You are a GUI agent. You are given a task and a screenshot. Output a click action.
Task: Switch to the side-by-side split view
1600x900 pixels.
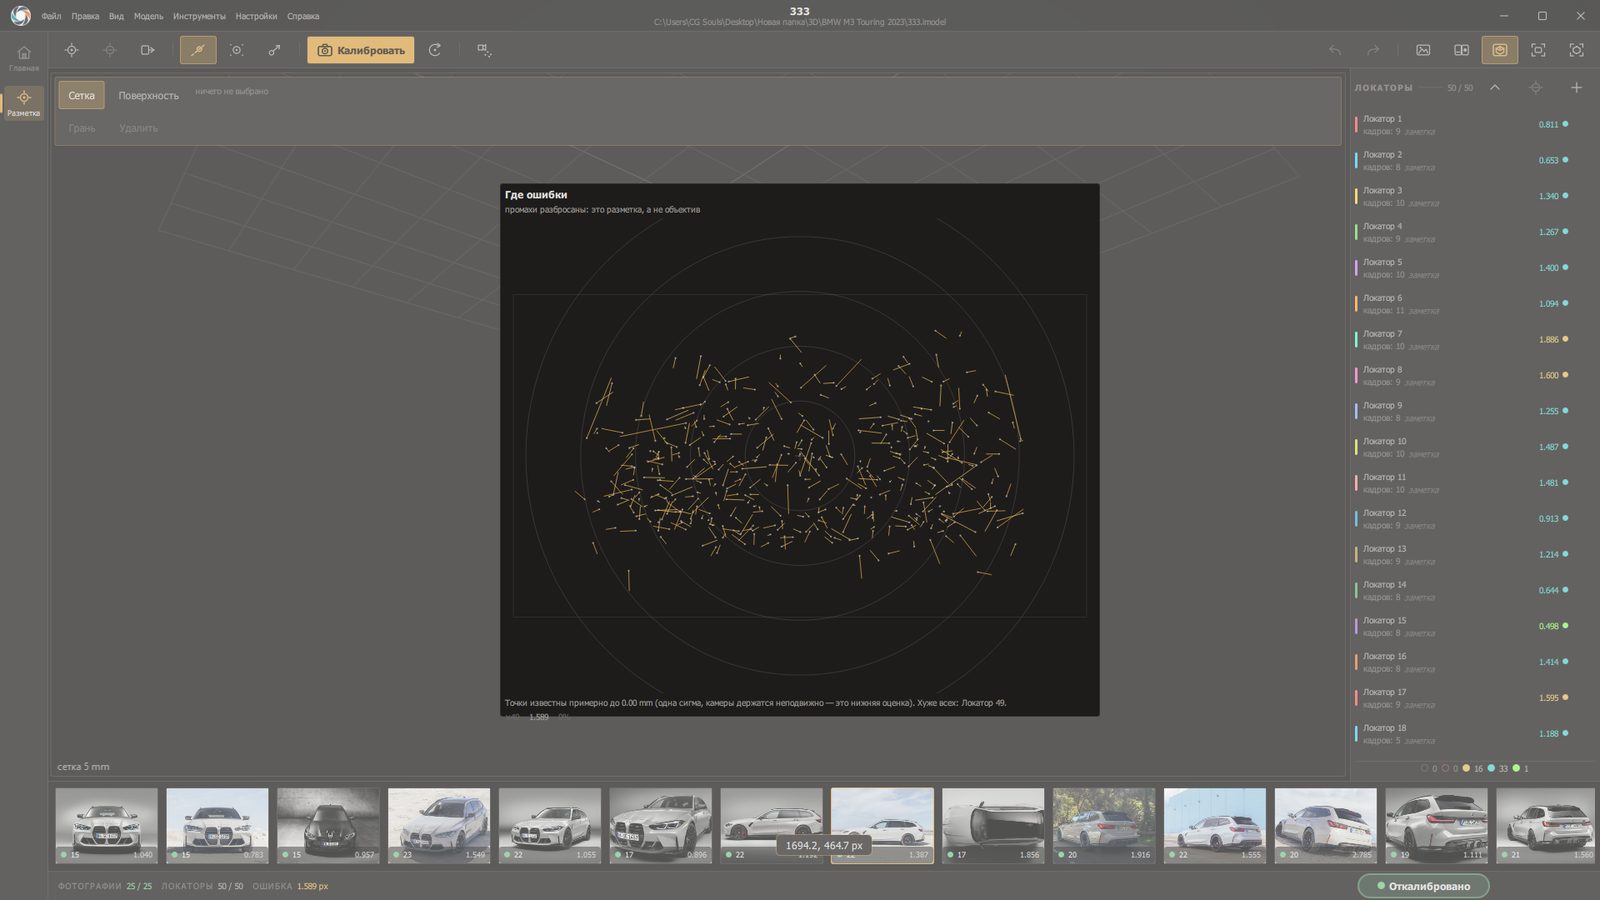1461,50
